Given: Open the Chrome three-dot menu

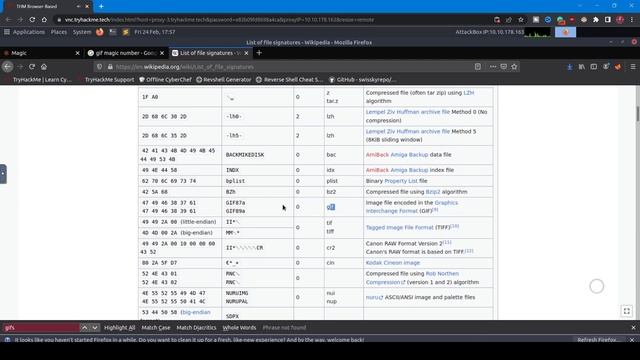Looking at the screenshot, I should 632,20.
